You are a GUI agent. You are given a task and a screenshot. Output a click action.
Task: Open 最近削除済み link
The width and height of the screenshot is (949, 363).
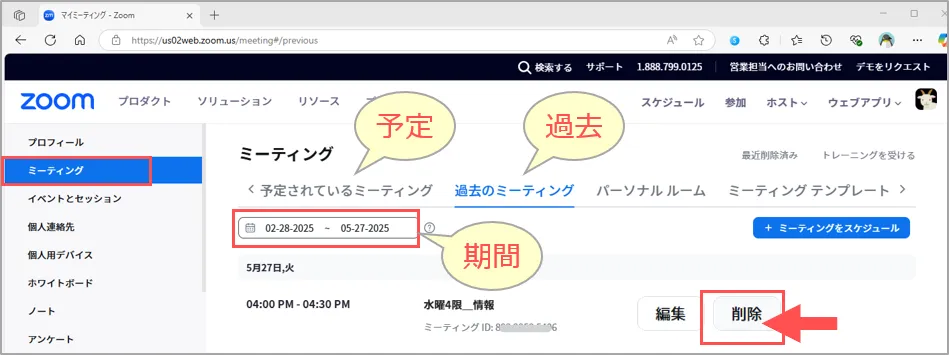coord(769,155)
